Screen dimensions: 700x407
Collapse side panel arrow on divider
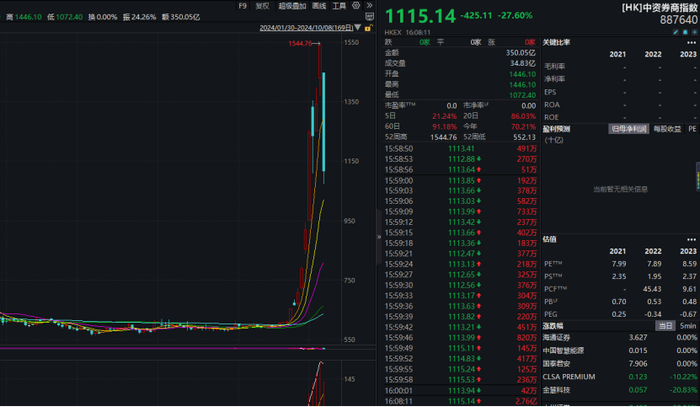pyautogui.click(x=379, y=237)
